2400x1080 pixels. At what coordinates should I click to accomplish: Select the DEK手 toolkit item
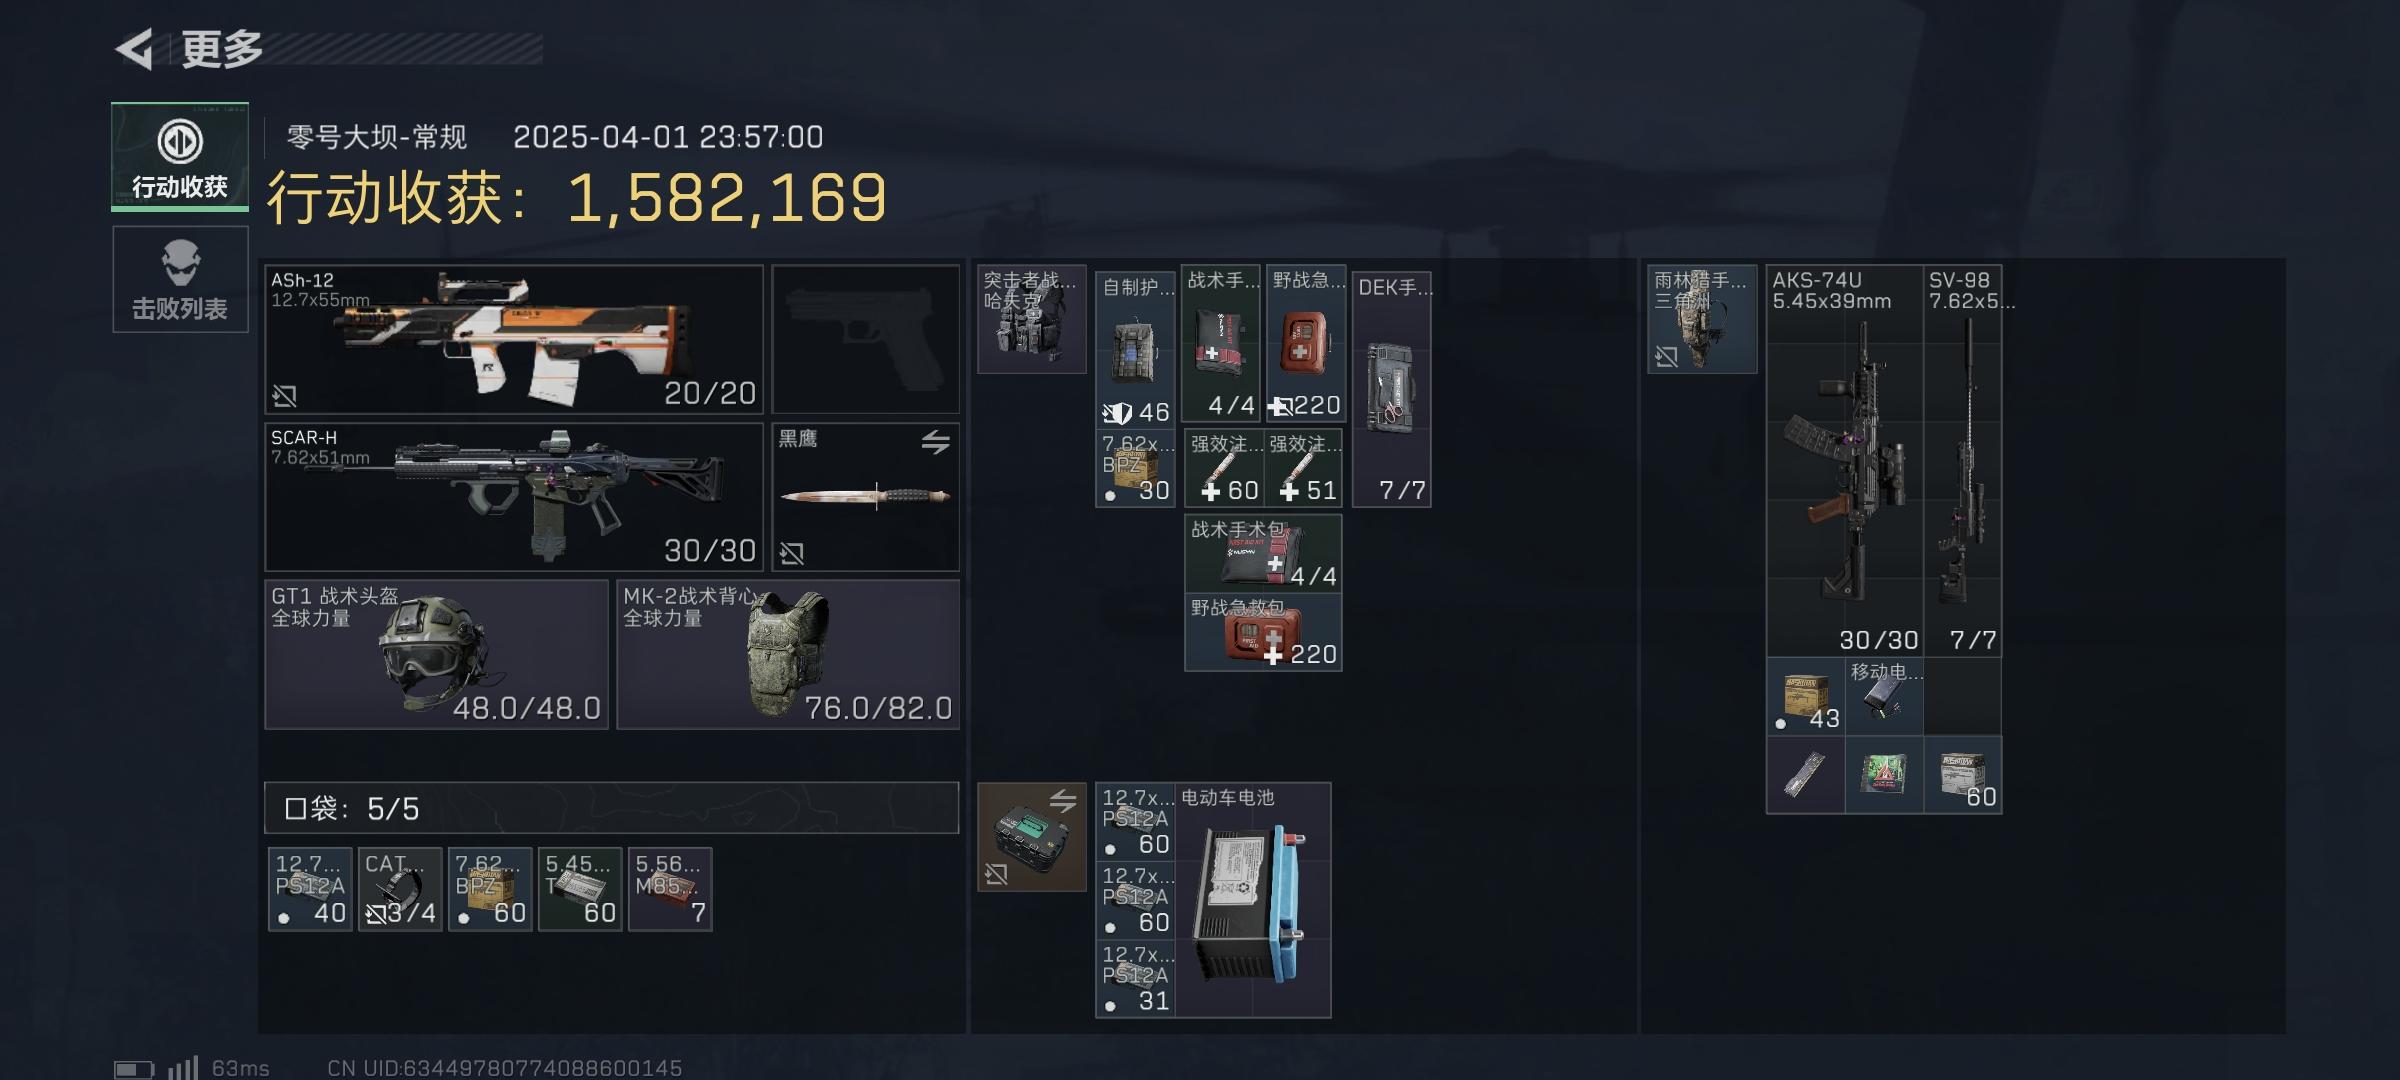(x=1392, y=389)
